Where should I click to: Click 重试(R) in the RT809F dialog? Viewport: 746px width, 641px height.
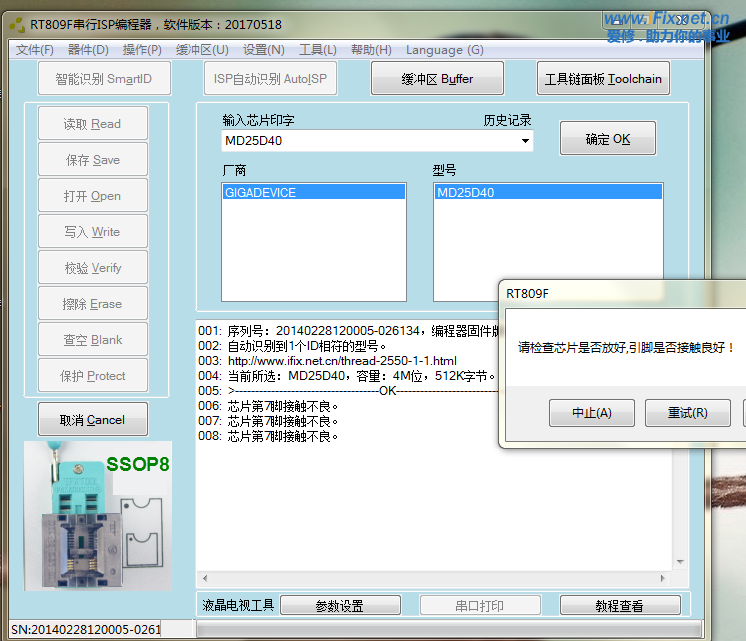tap(687, 413)
